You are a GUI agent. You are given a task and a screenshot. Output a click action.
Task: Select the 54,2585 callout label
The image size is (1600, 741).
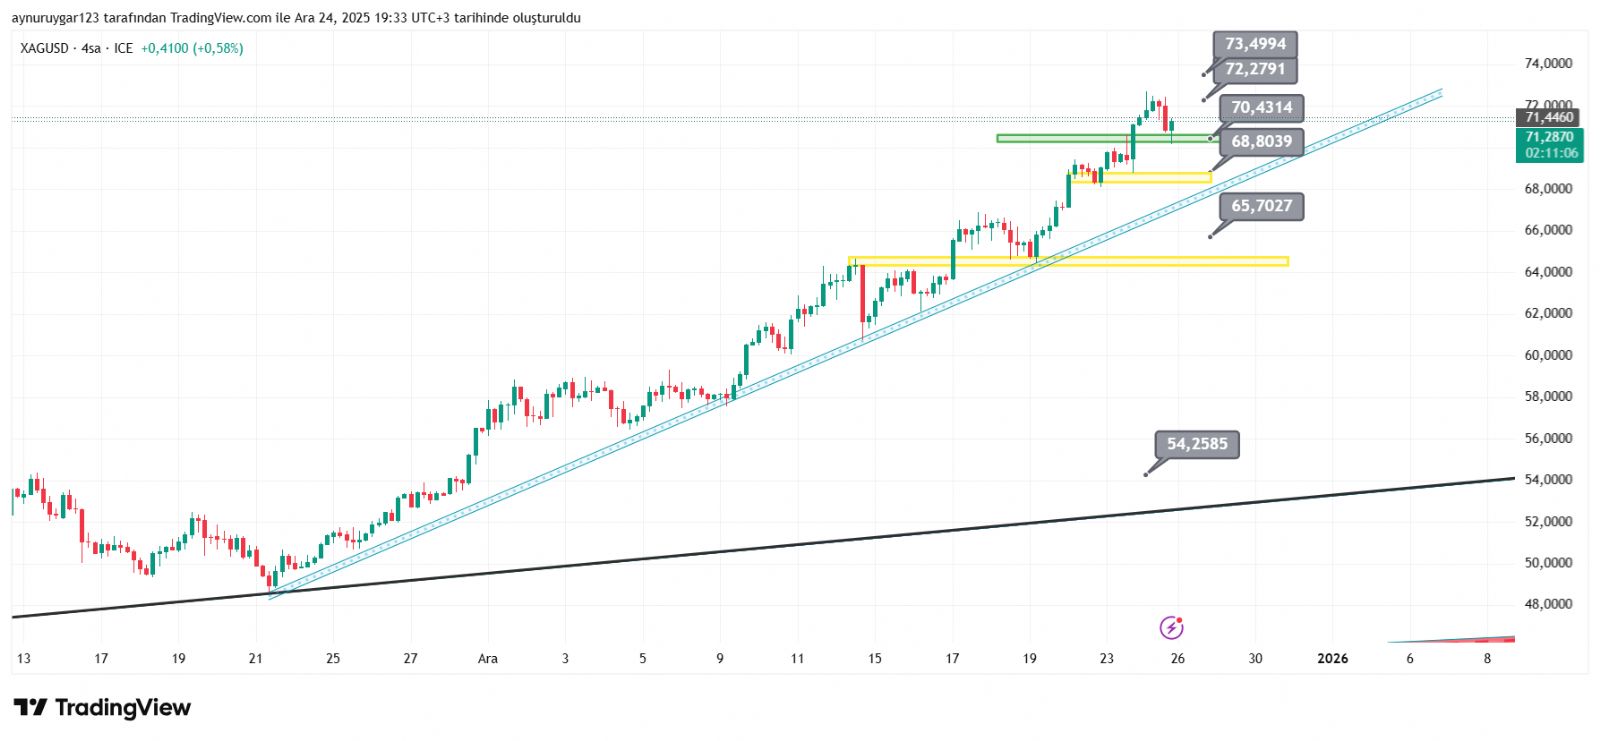pyautogui.click(x=1196, y=444)
